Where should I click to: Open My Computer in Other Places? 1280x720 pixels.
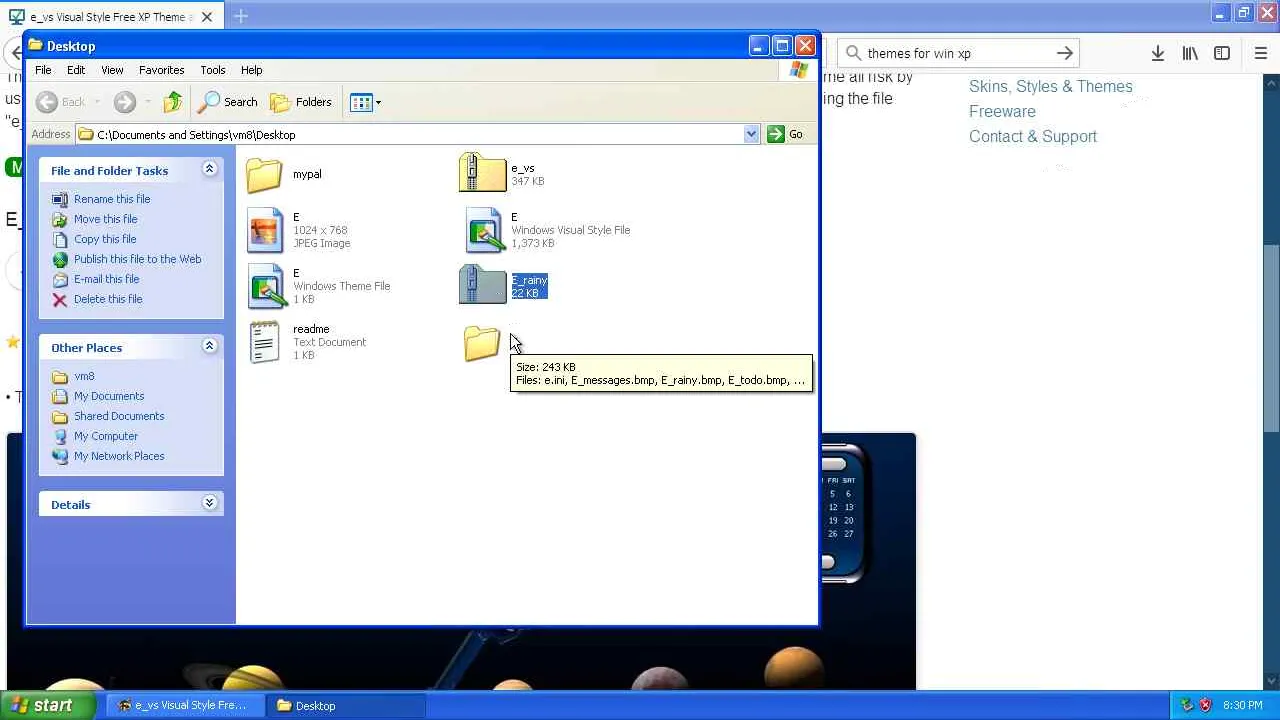[106, 436]
